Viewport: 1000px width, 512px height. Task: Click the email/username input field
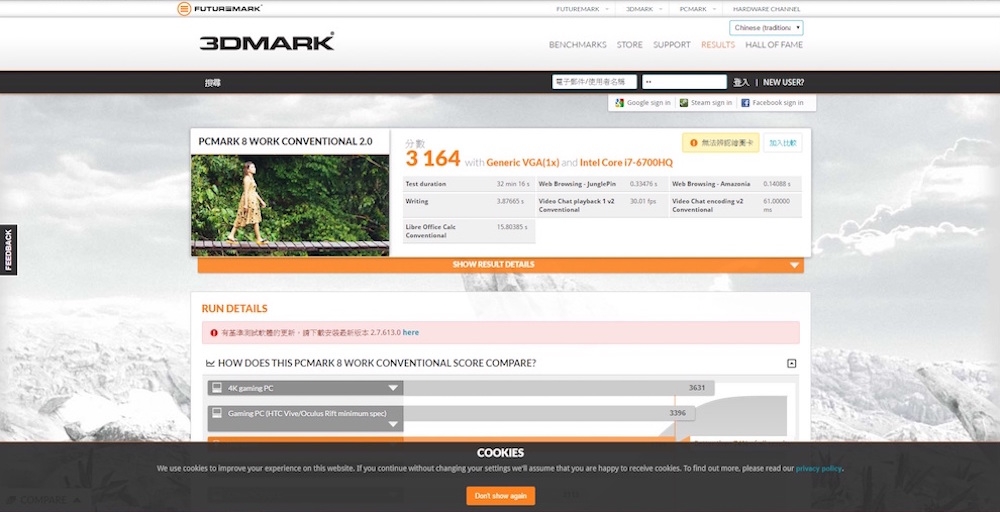tap(594, 82)
